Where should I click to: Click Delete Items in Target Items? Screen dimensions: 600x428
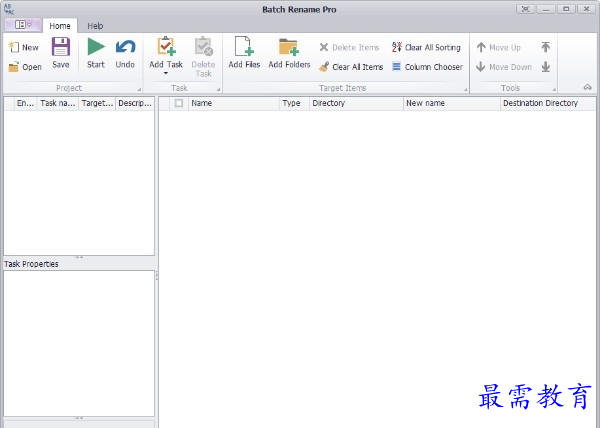[349, 47]
